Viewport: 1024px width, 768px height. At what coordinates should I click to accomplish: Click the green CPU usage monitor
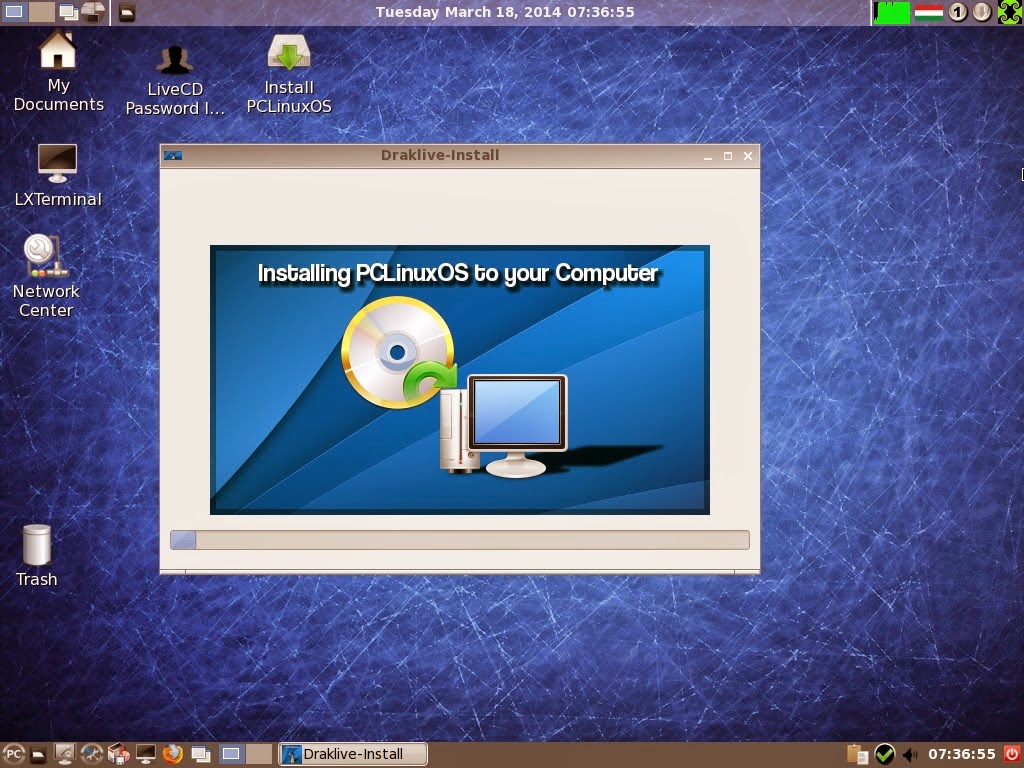(x=891, y=12)
